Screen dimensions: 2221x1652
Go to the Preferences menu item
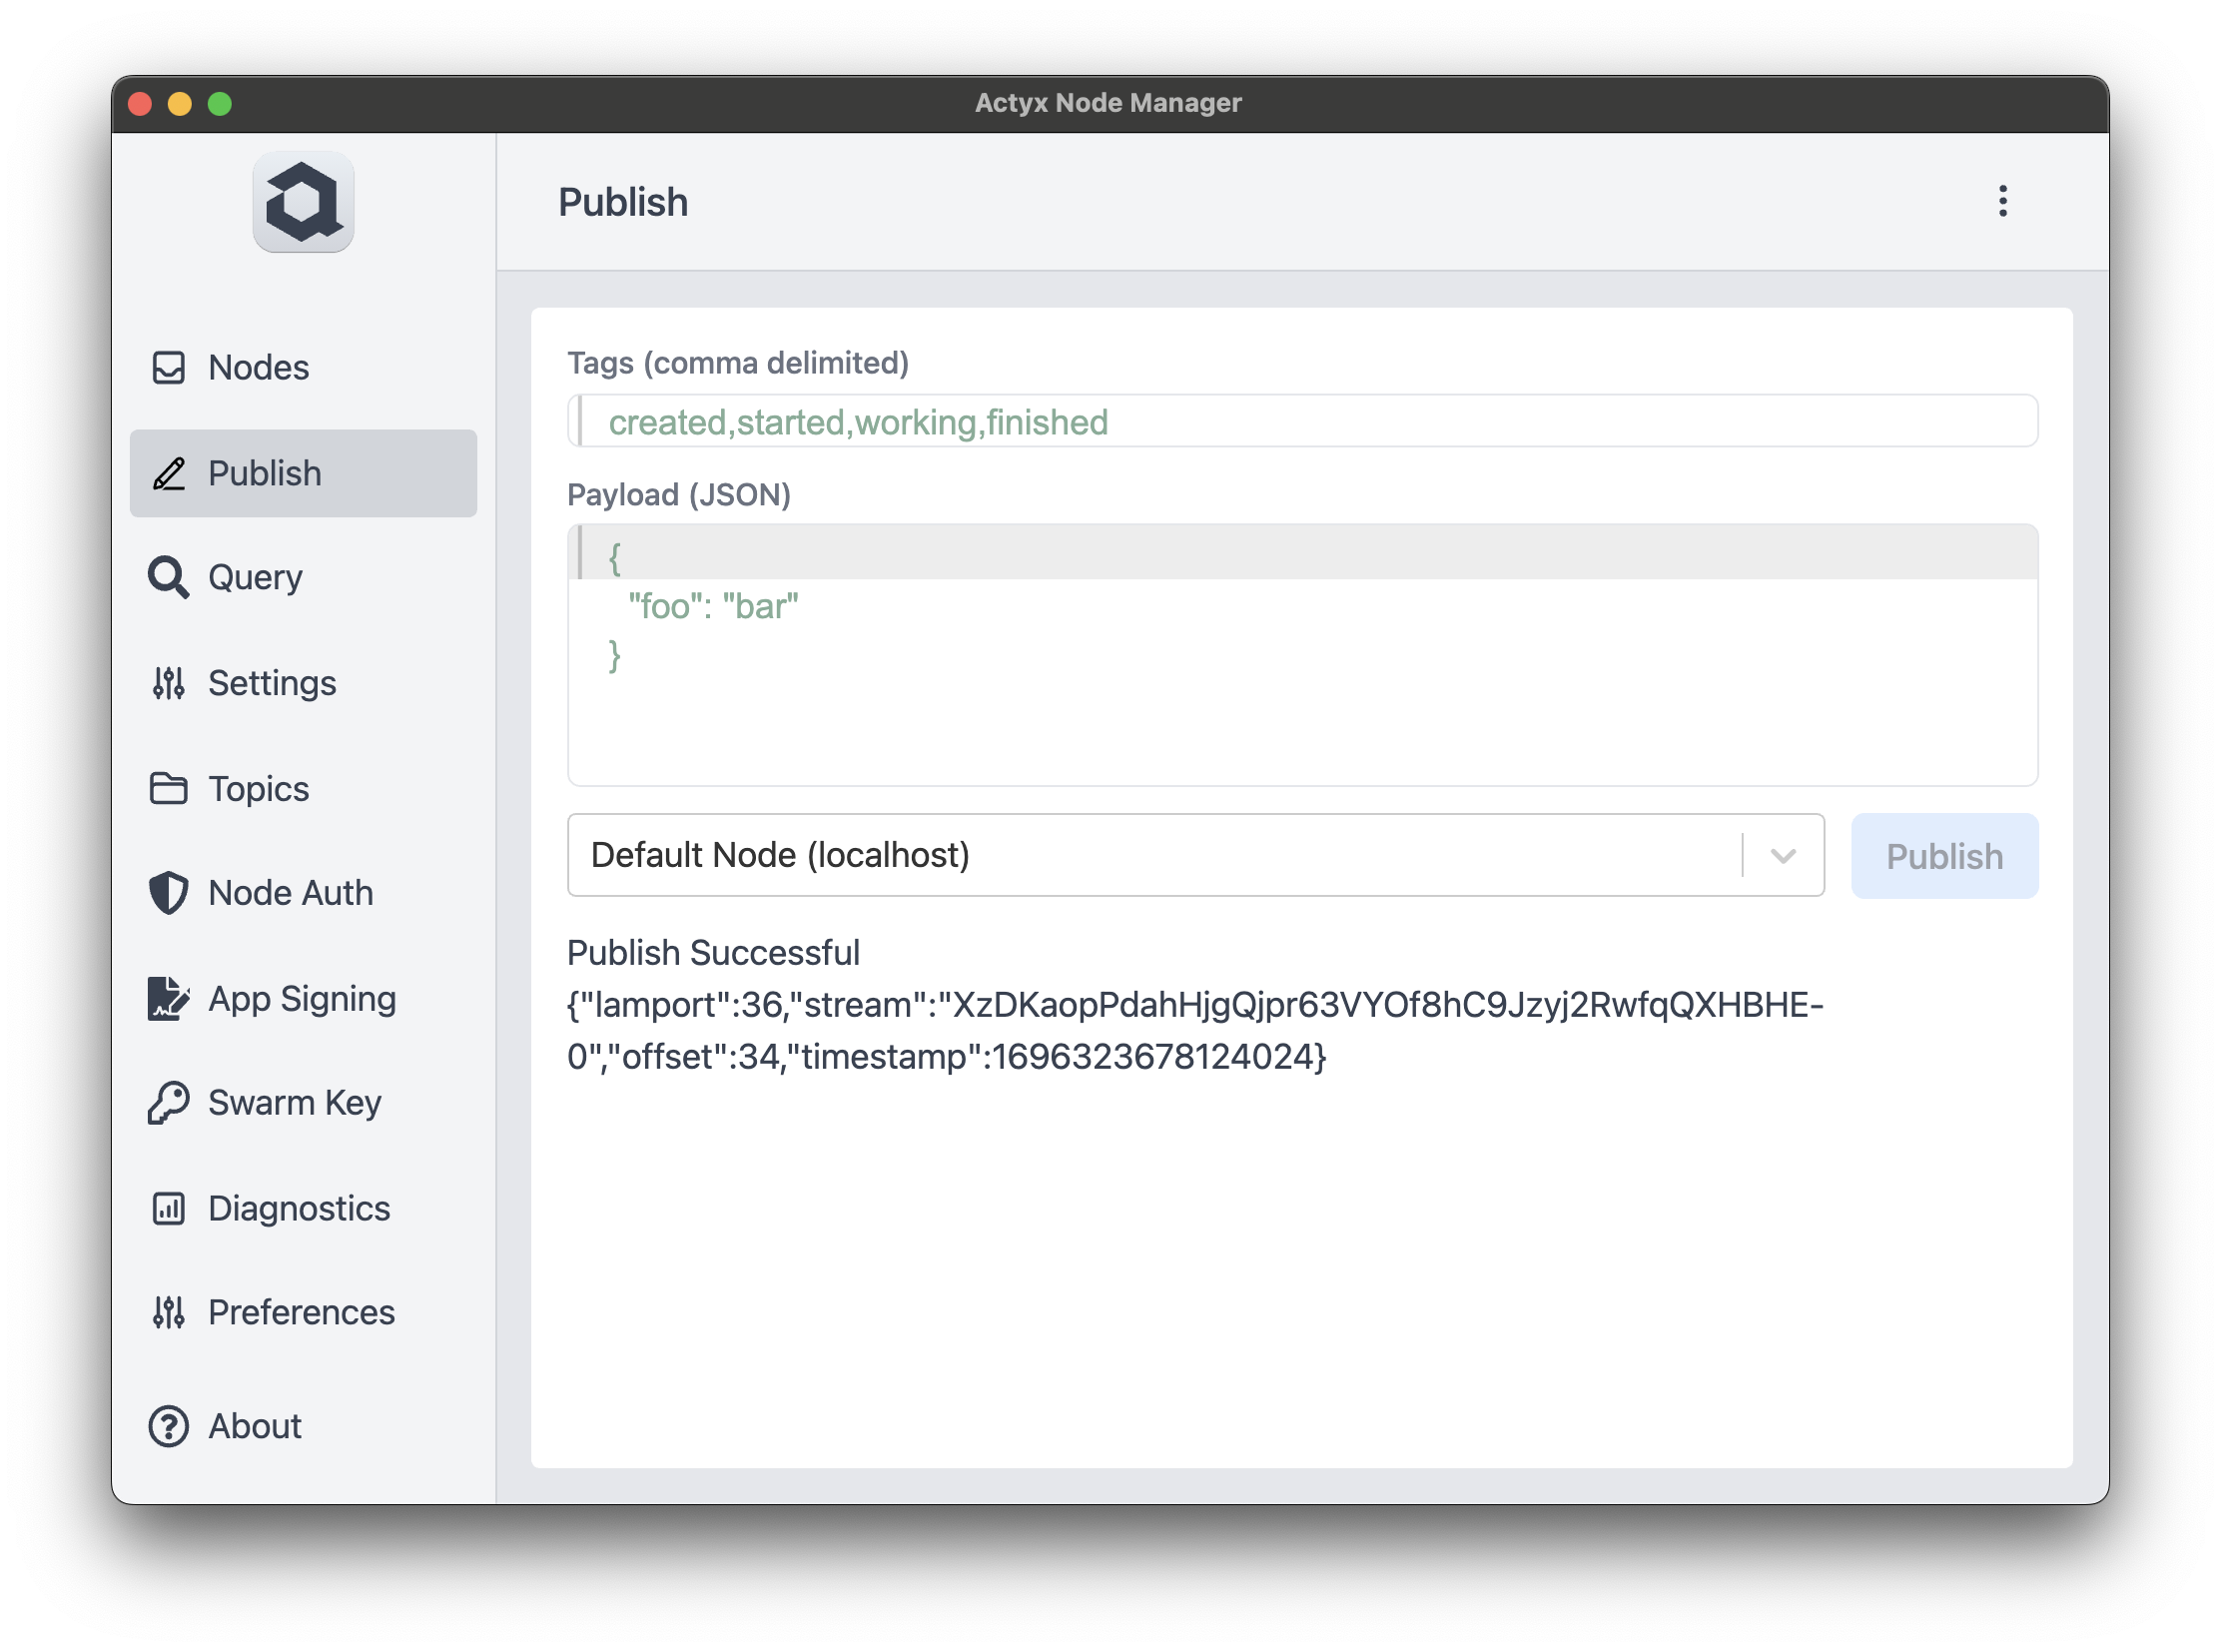[301, 1312]
